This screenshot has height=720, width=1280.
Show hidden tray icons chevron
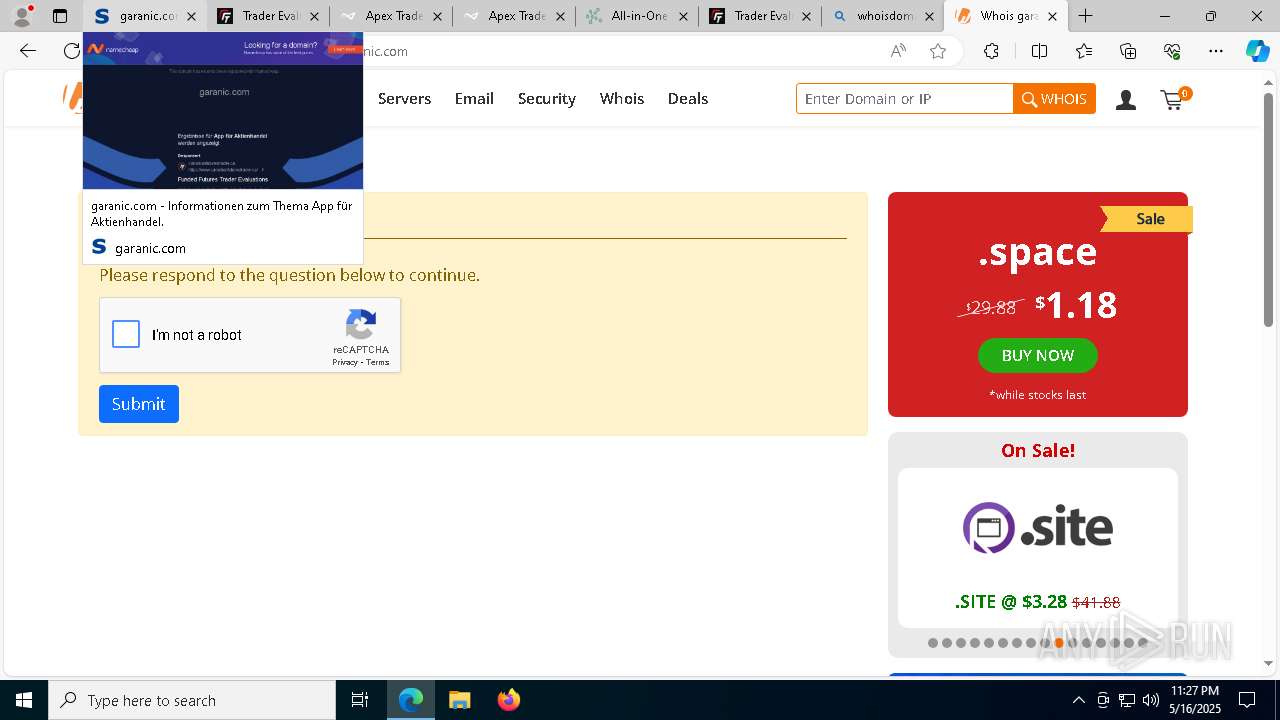1078,700
